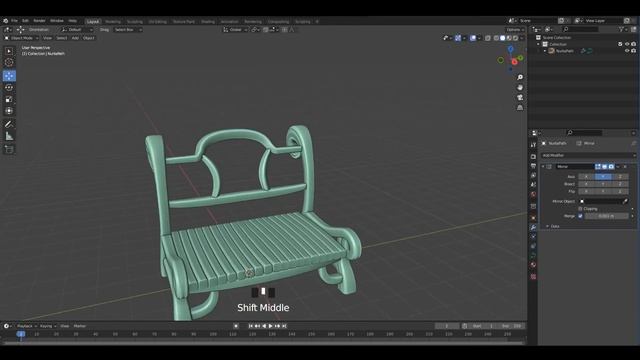640x360 pixels.
Task: Open the File menu
Action: (14, 21)
